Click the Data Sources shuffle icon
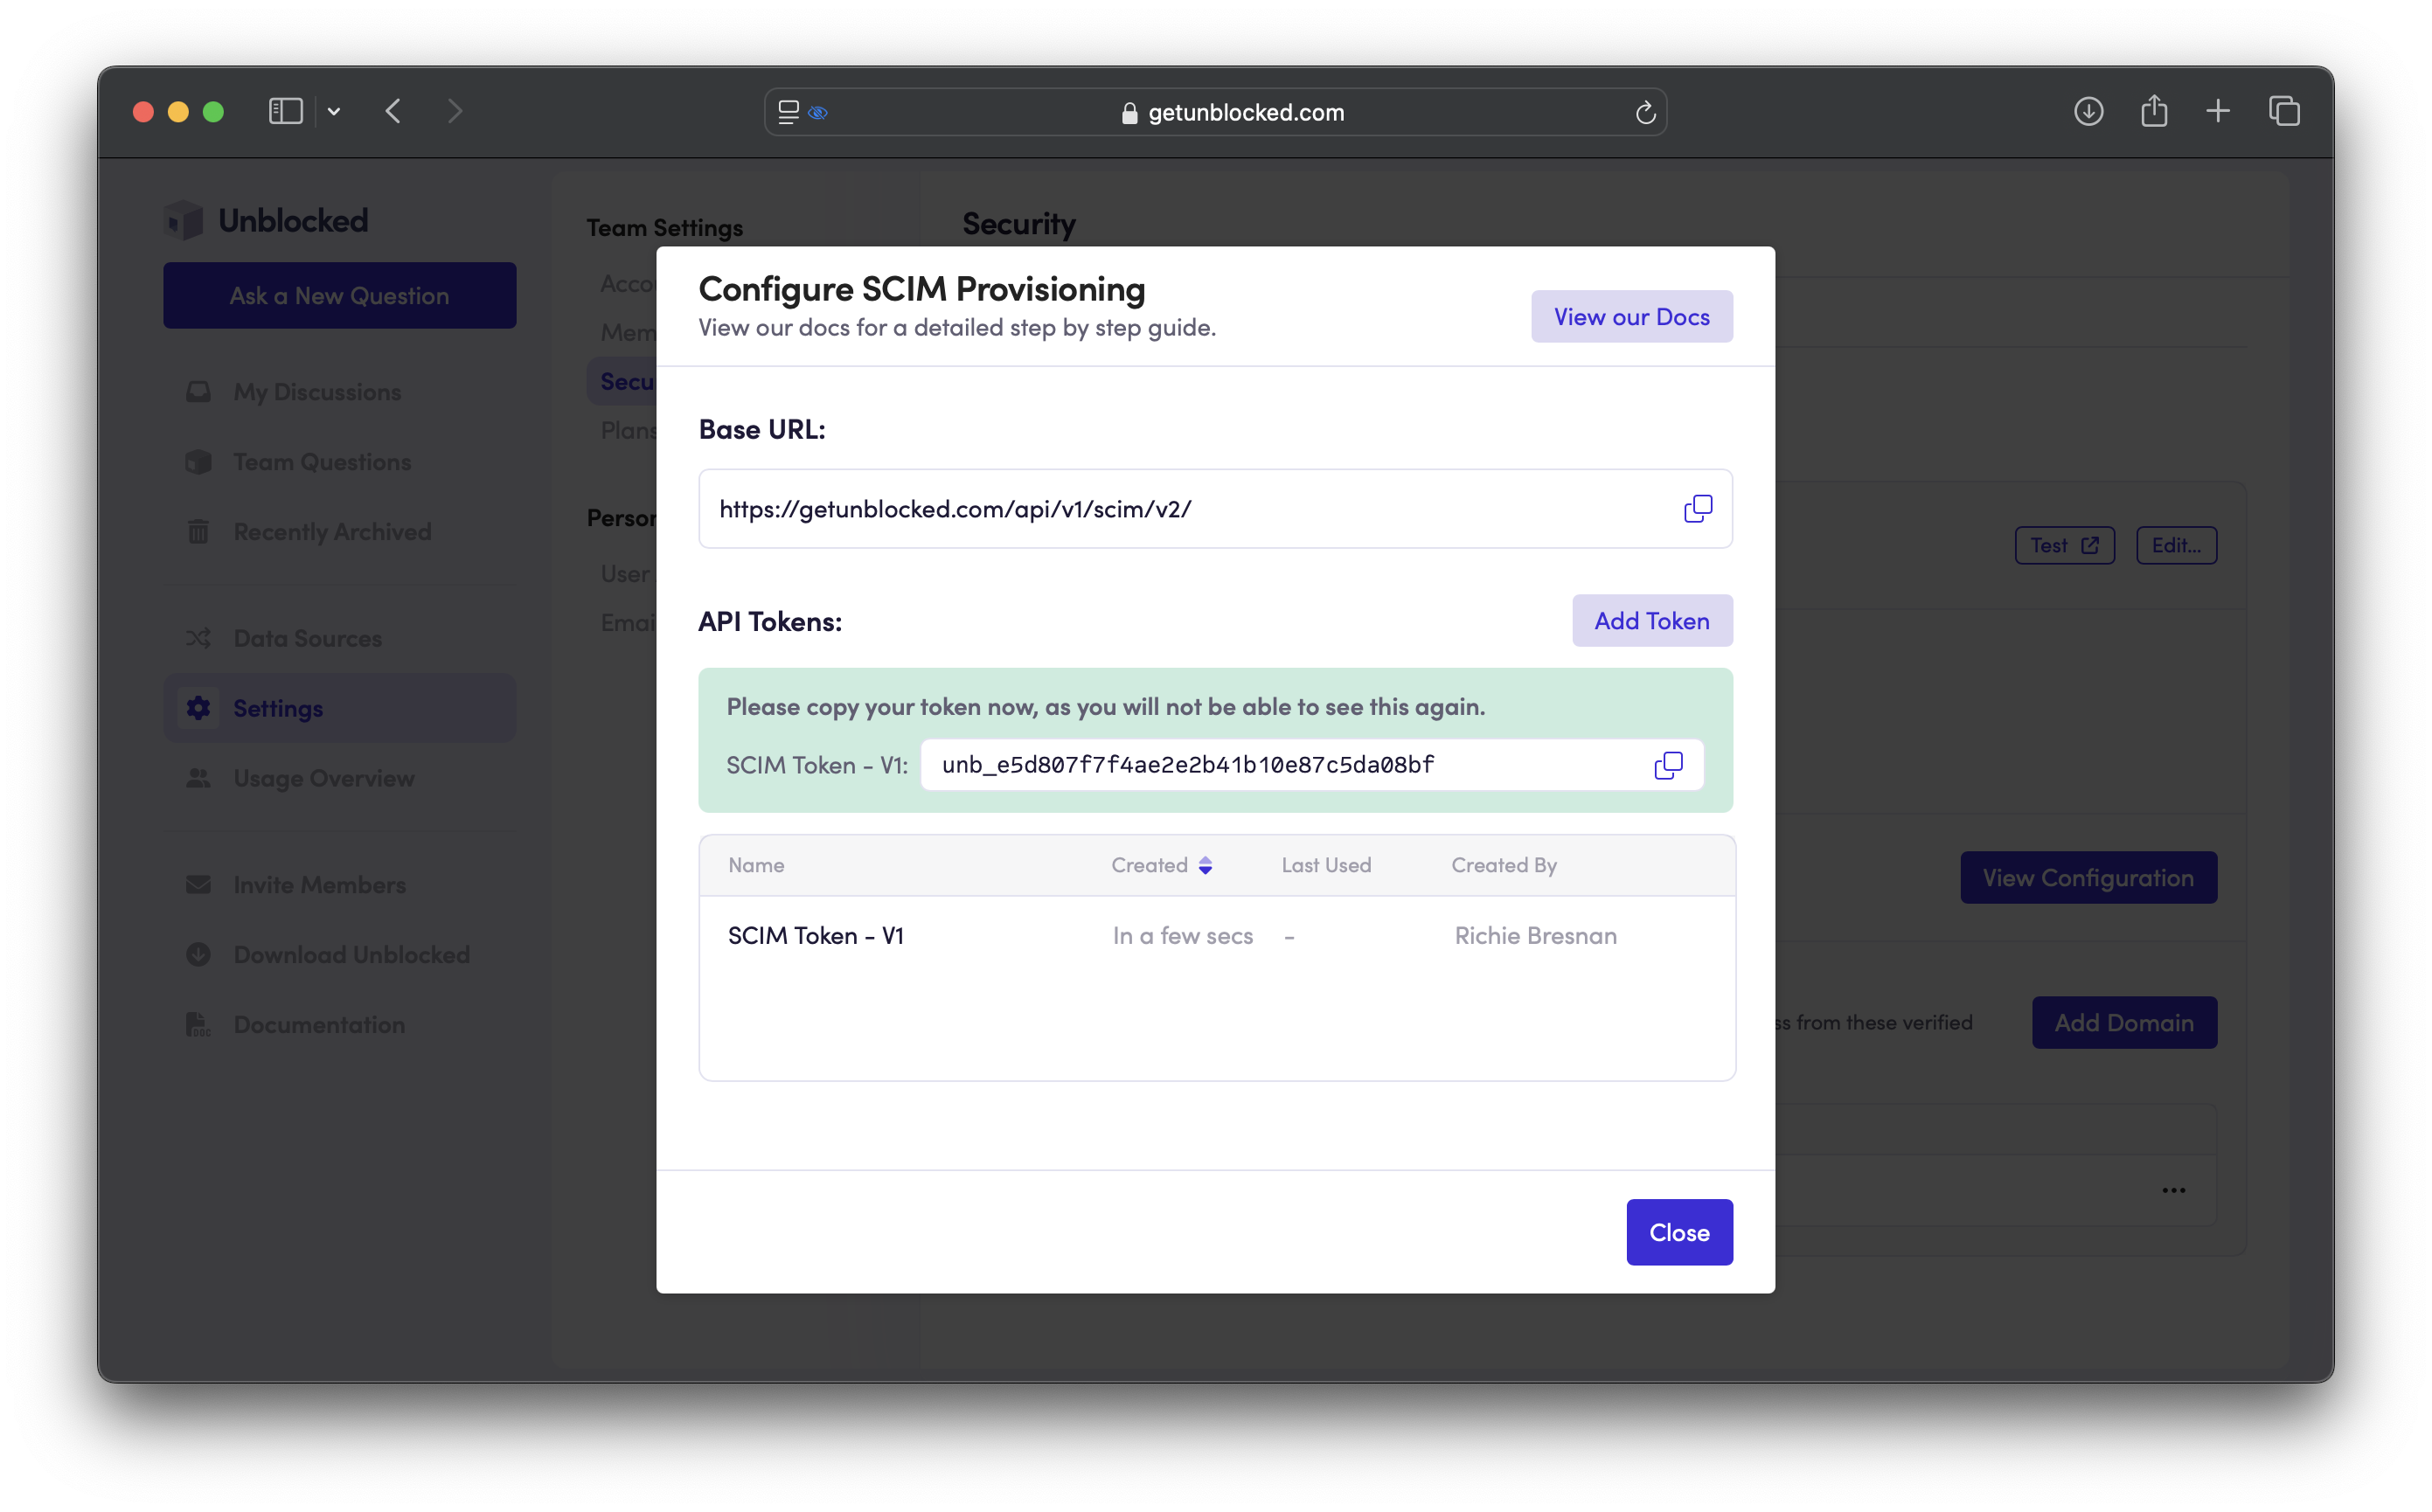Viewport: 2432px width, 1512px height. coord(198,638)
